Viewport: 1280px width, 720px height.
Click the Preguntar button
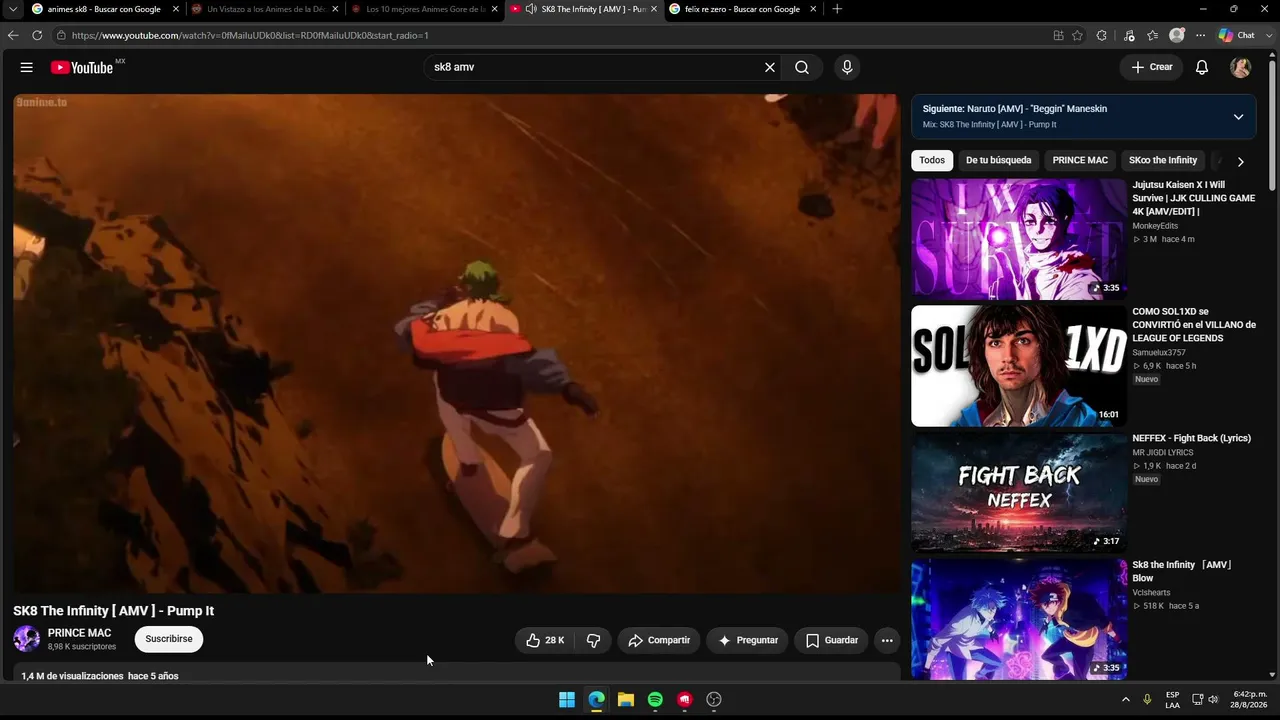click(x=747, y=640)
